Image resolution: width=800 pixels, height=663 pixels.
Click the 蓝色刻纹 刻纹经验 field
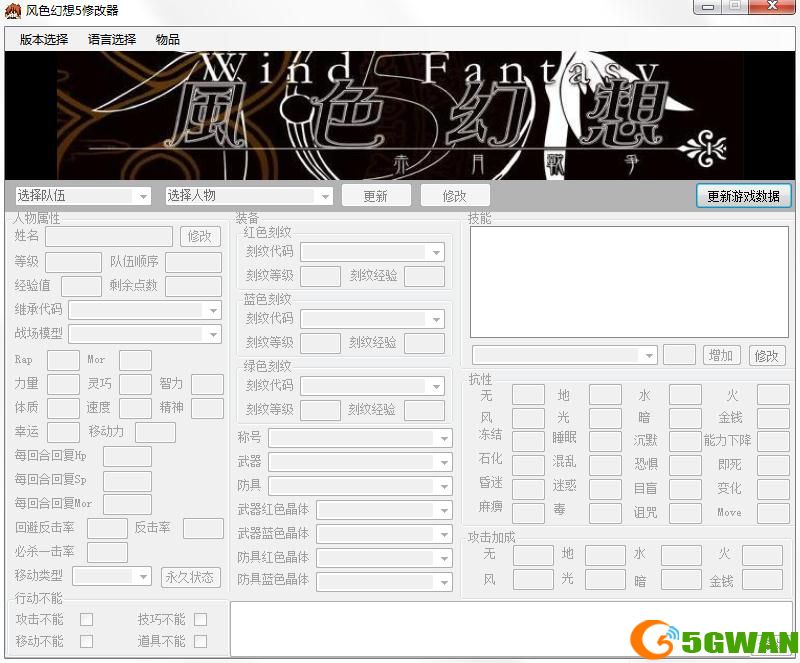424,343
